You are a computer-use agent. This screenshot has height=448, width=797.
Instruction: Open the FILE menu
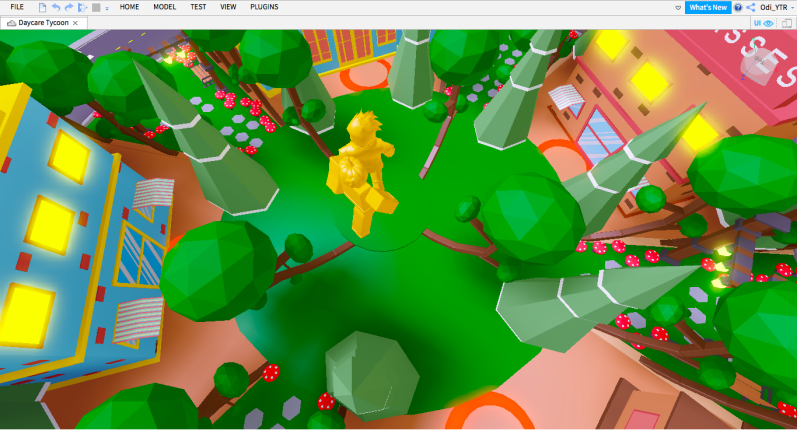tap(17, 7)
